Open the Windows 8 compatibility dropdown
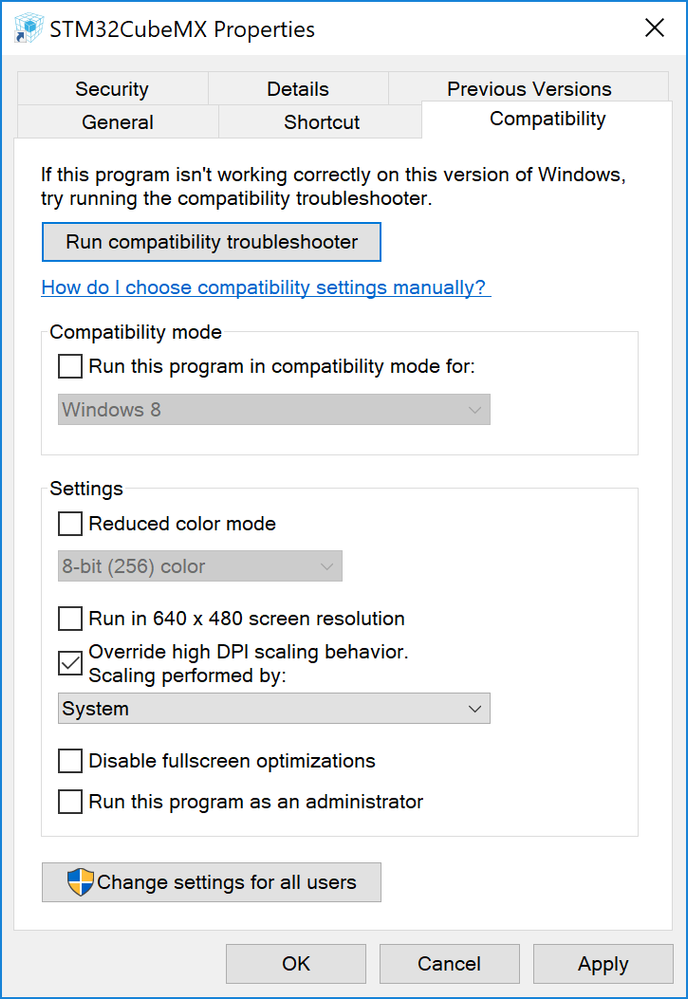The height and width of the screenshot is (999, 688). (x=274, y=409)
